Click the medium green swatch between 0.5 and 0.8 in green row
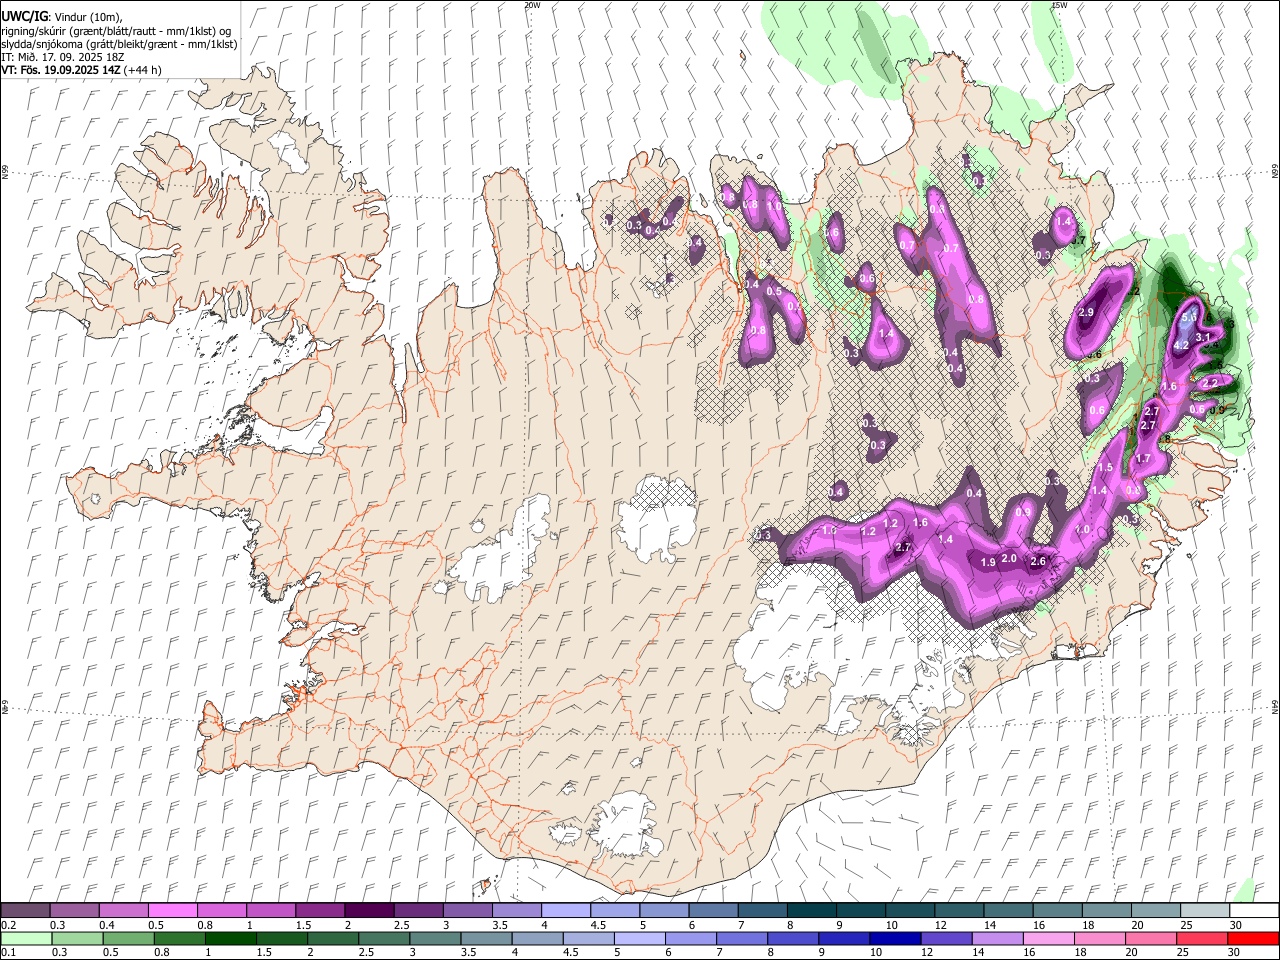Image resolution: width=1280 pixels, height=960 pixels. (127, 938)
